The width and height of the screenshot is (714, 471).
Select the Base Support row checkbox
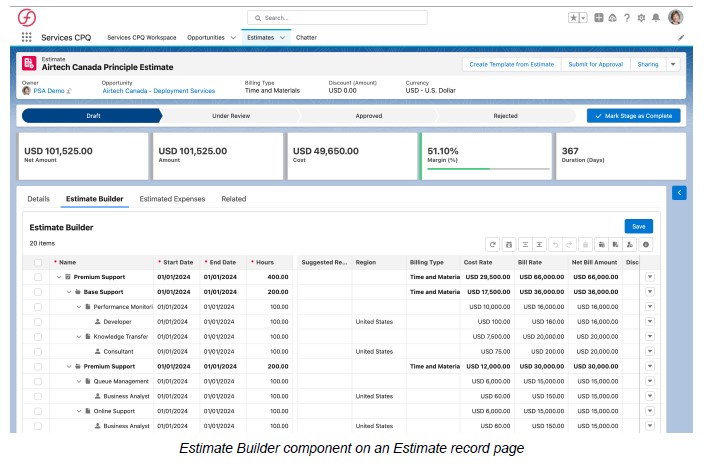coord(38,292)
